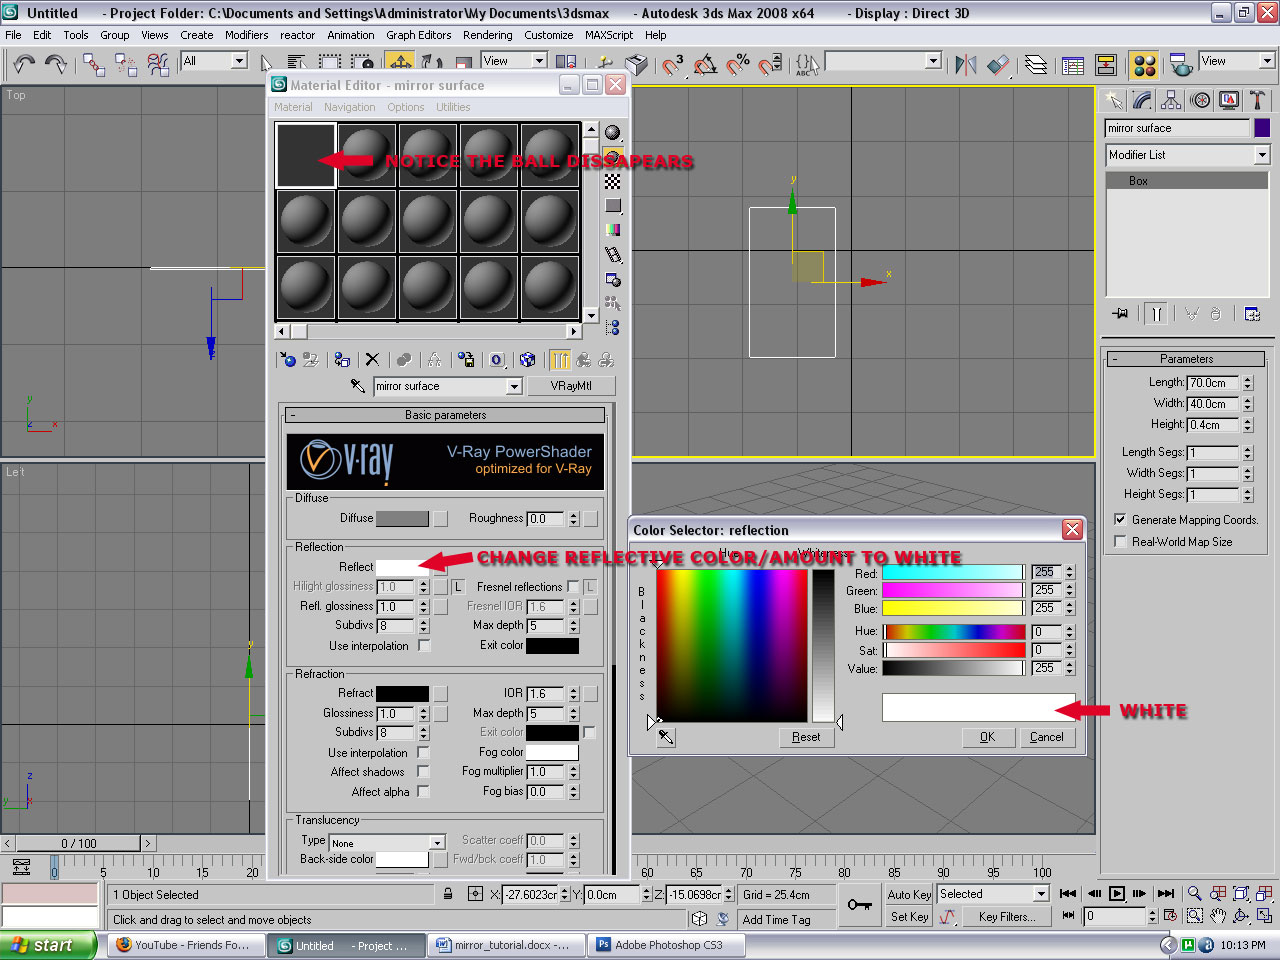Screen dimensions: 1280x960
Task: Click the Hierarchy command panel tab
Action: click(1171, 100)
